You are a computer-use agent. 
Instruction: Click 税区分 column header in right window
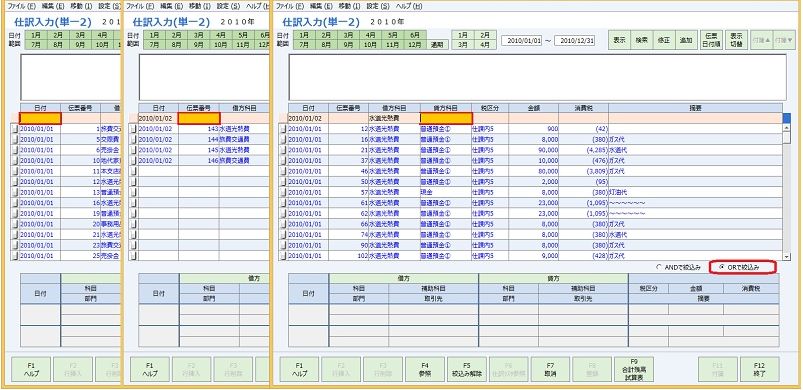[490, 108]
